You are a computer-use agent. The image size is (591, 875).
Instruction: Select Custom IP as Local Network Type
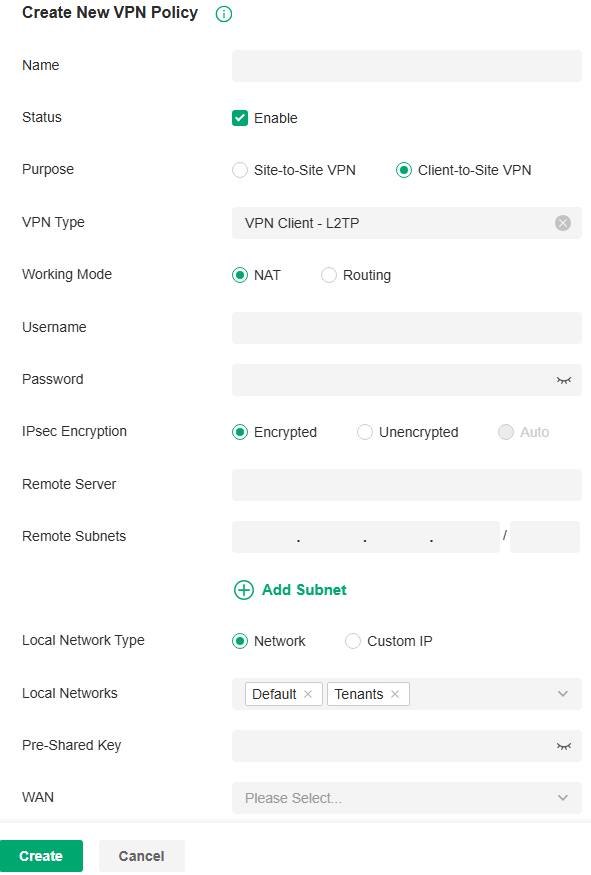point(353,641)
